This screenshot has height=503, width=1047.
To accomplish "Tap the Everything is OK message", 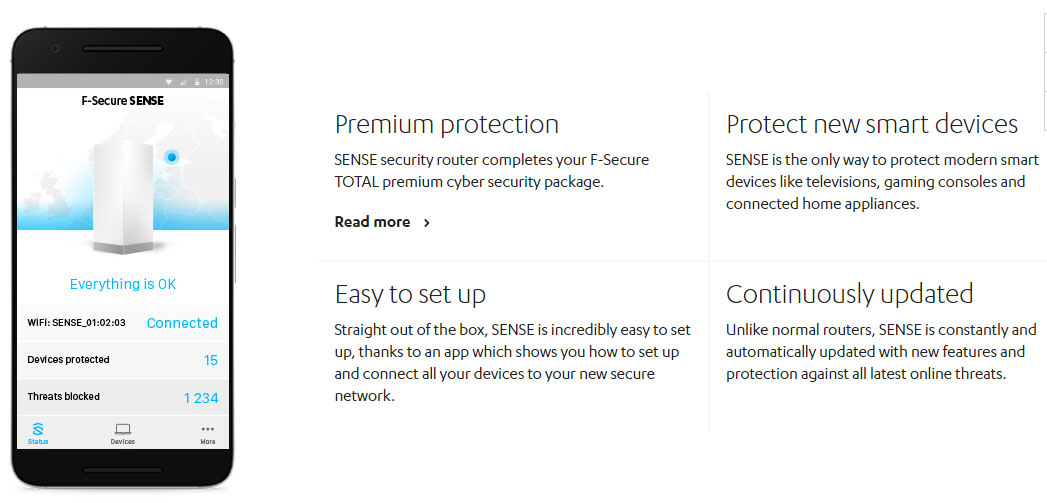I will [x=123, y=284].
